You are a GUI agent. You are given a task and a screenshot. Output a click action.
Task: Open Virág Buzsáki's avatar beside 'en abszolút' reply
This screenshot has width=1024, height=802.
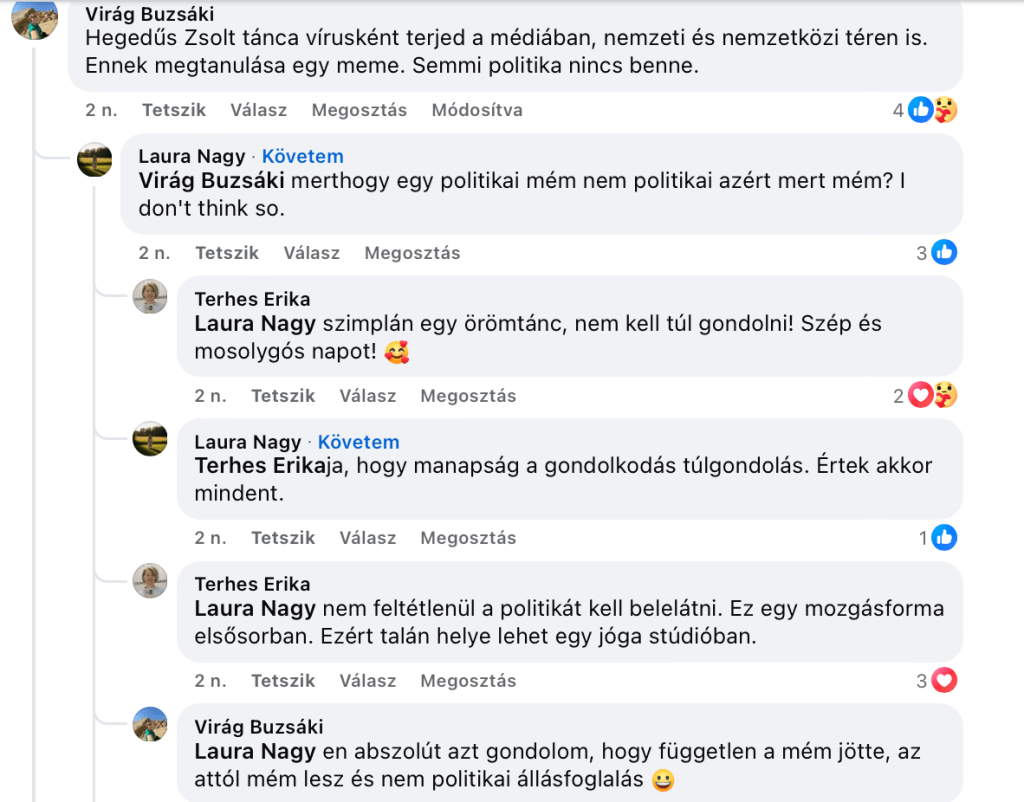(x=150, y=724)
